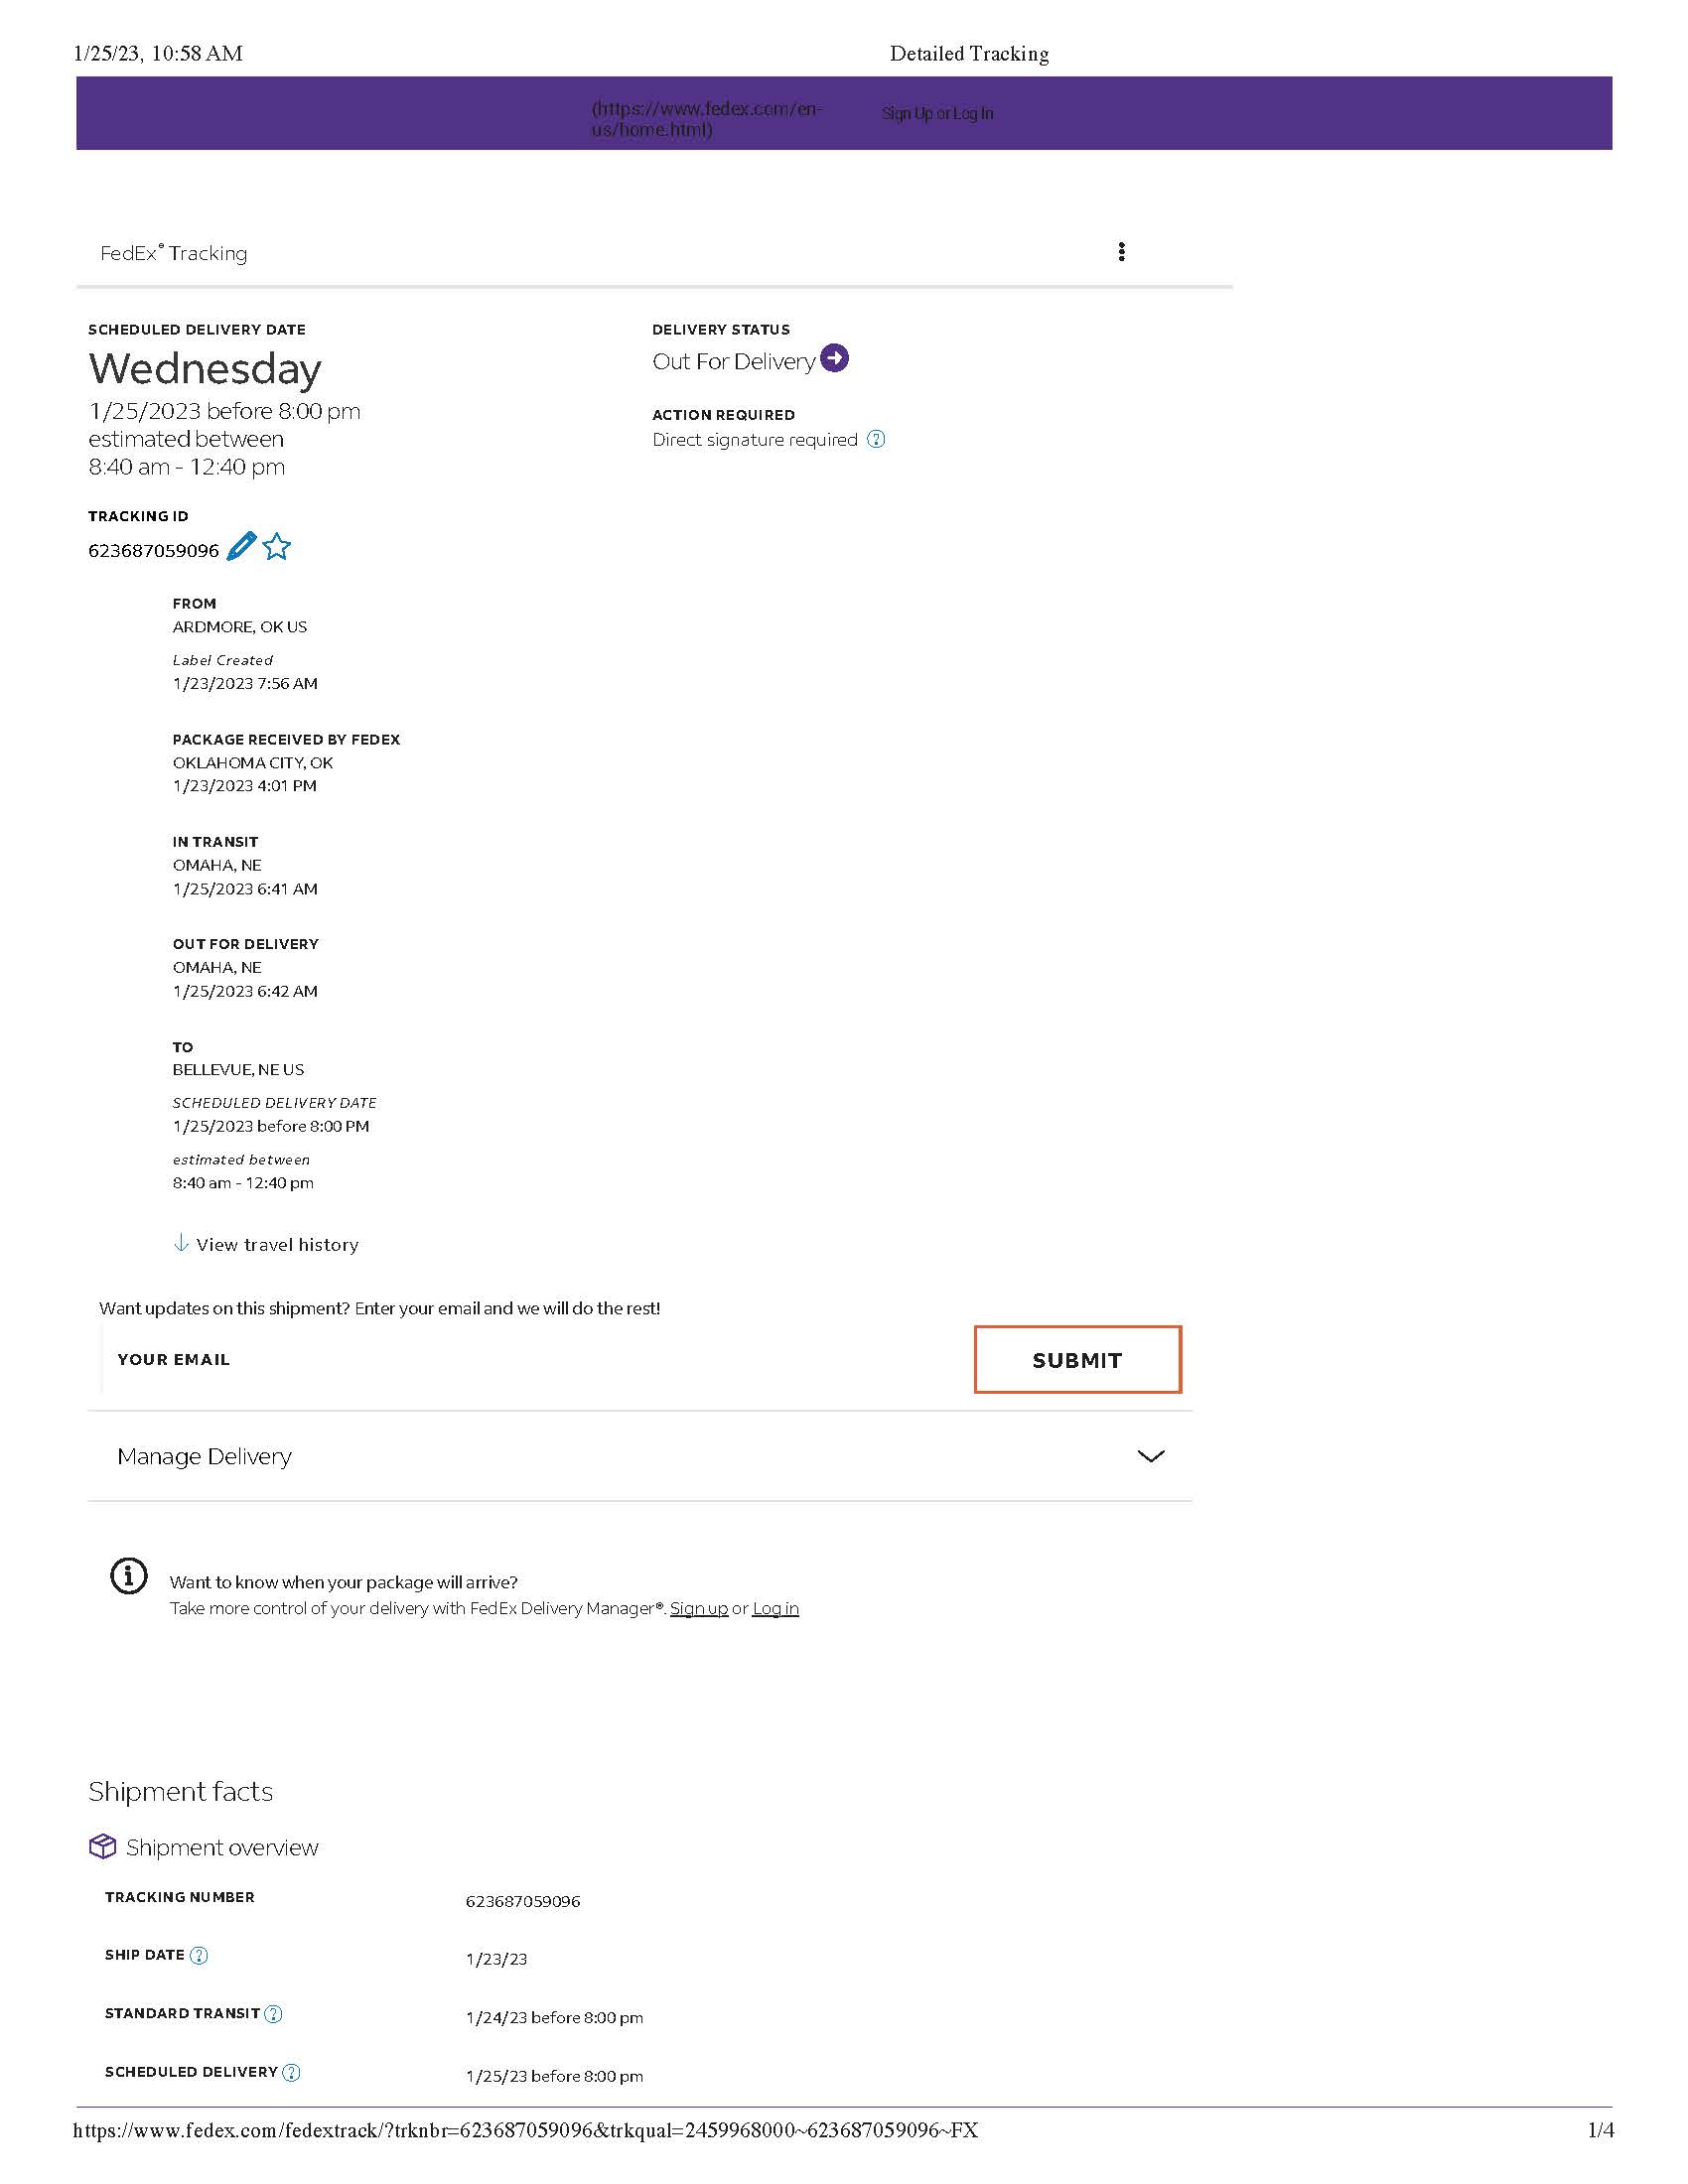1688x2184 pixels.
Task: Click the help icon next to Direct signature required
Action: pyautogui.click(x=875, y=440)
